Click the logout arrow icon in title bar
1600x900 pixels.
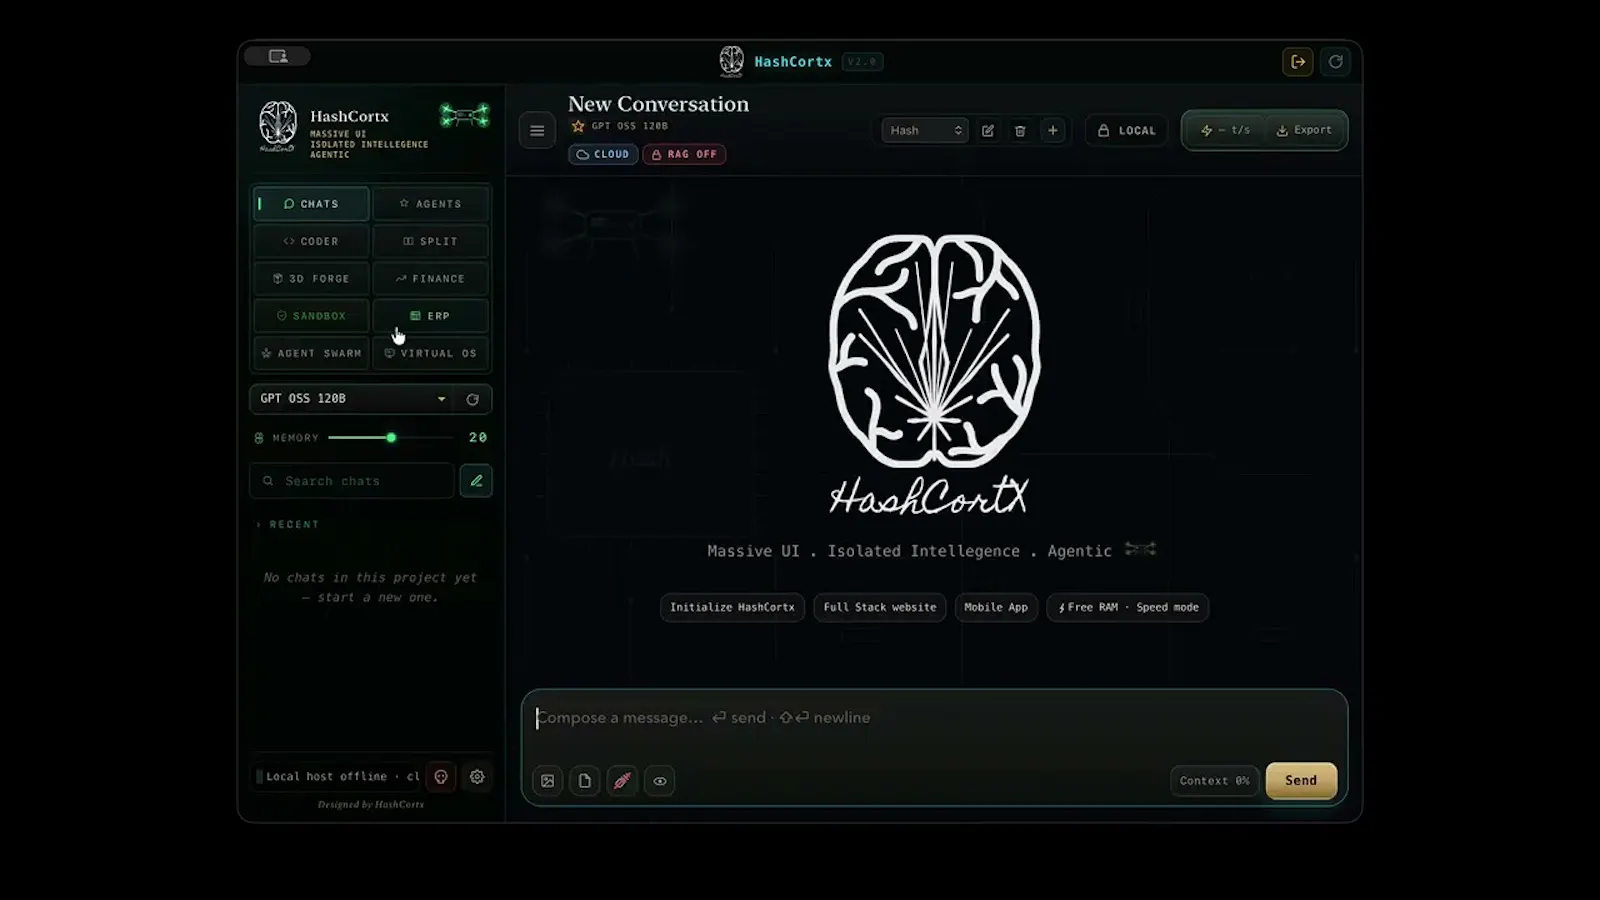click(1298, 62)
